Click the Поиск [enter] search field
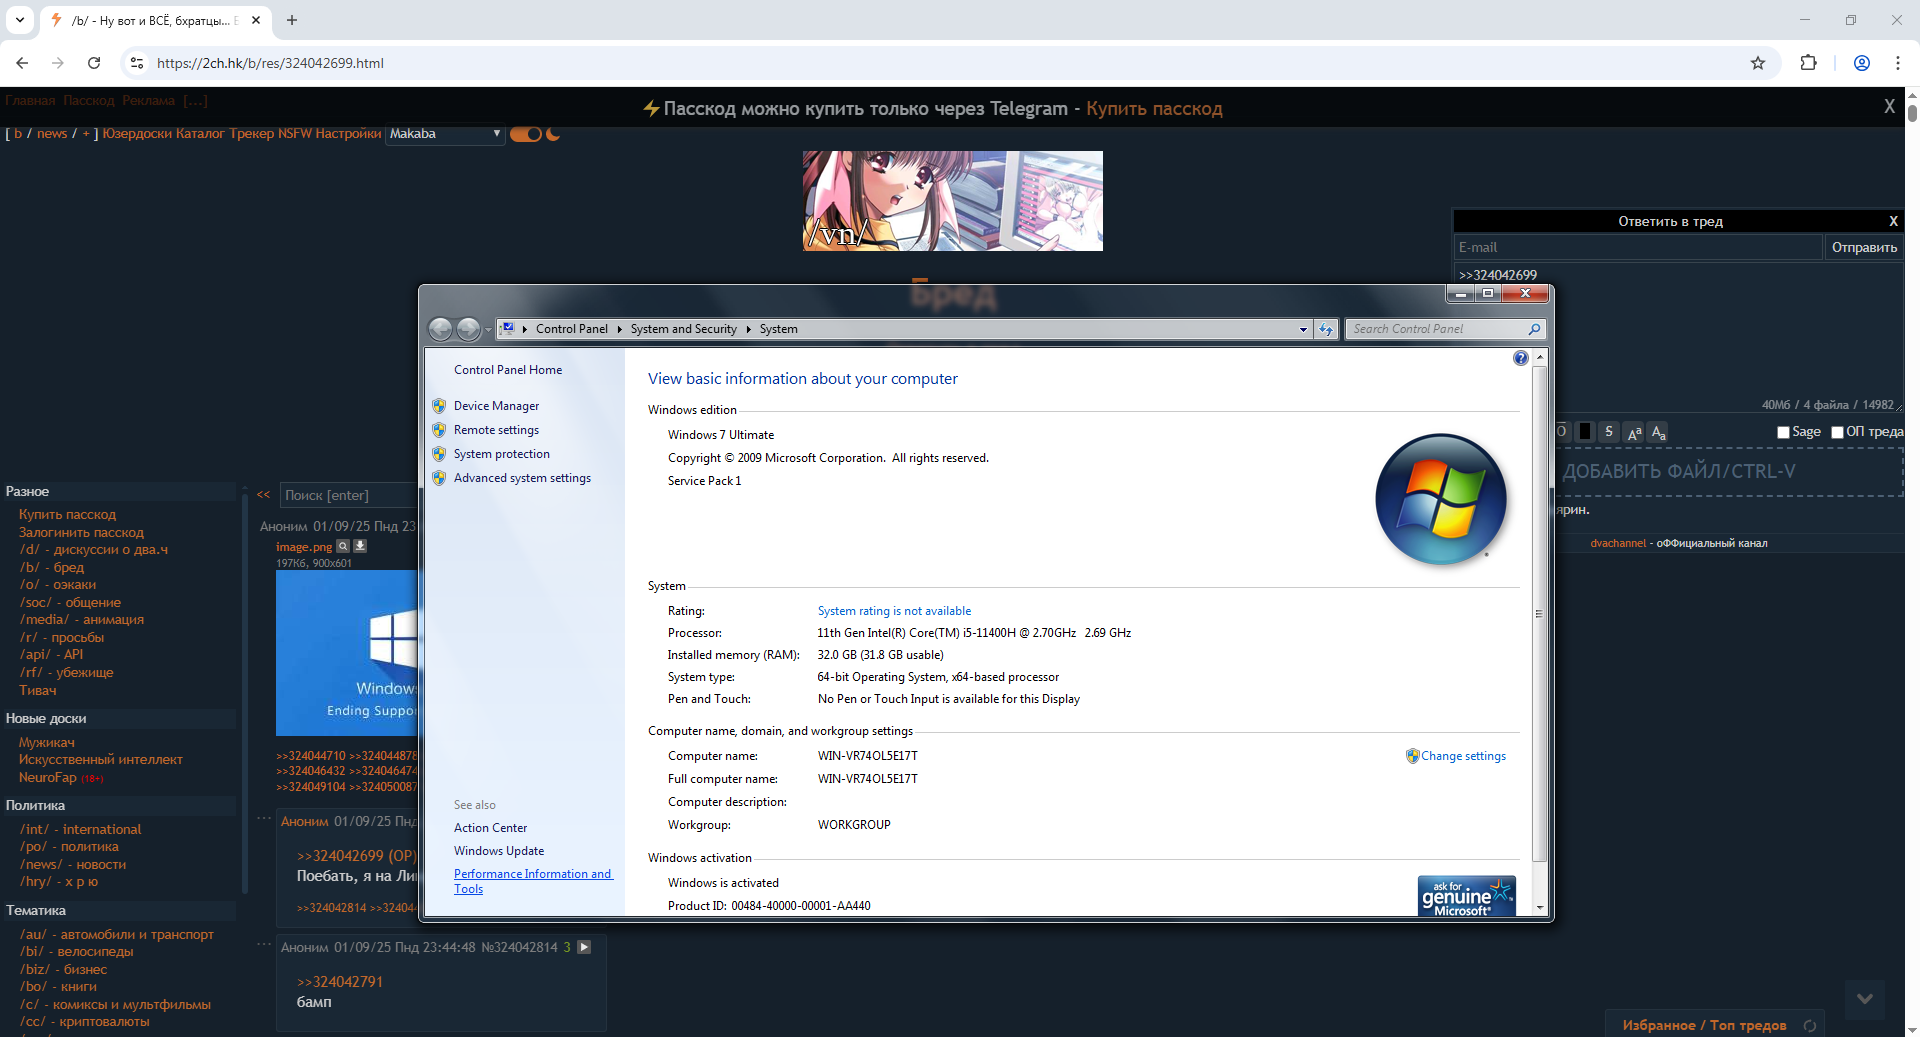 pyautogui.click(x=348, y=495)
